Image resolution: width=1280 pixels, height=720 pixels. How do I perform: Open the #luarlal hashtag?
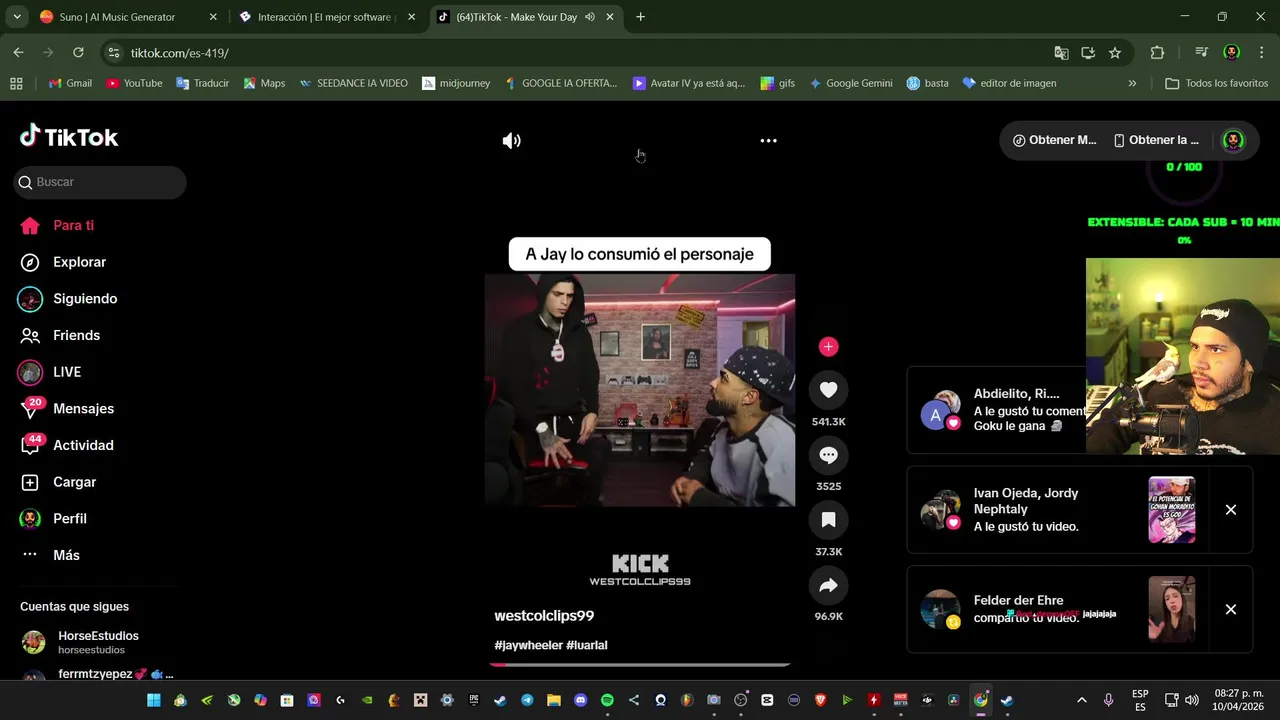point(587,645)
